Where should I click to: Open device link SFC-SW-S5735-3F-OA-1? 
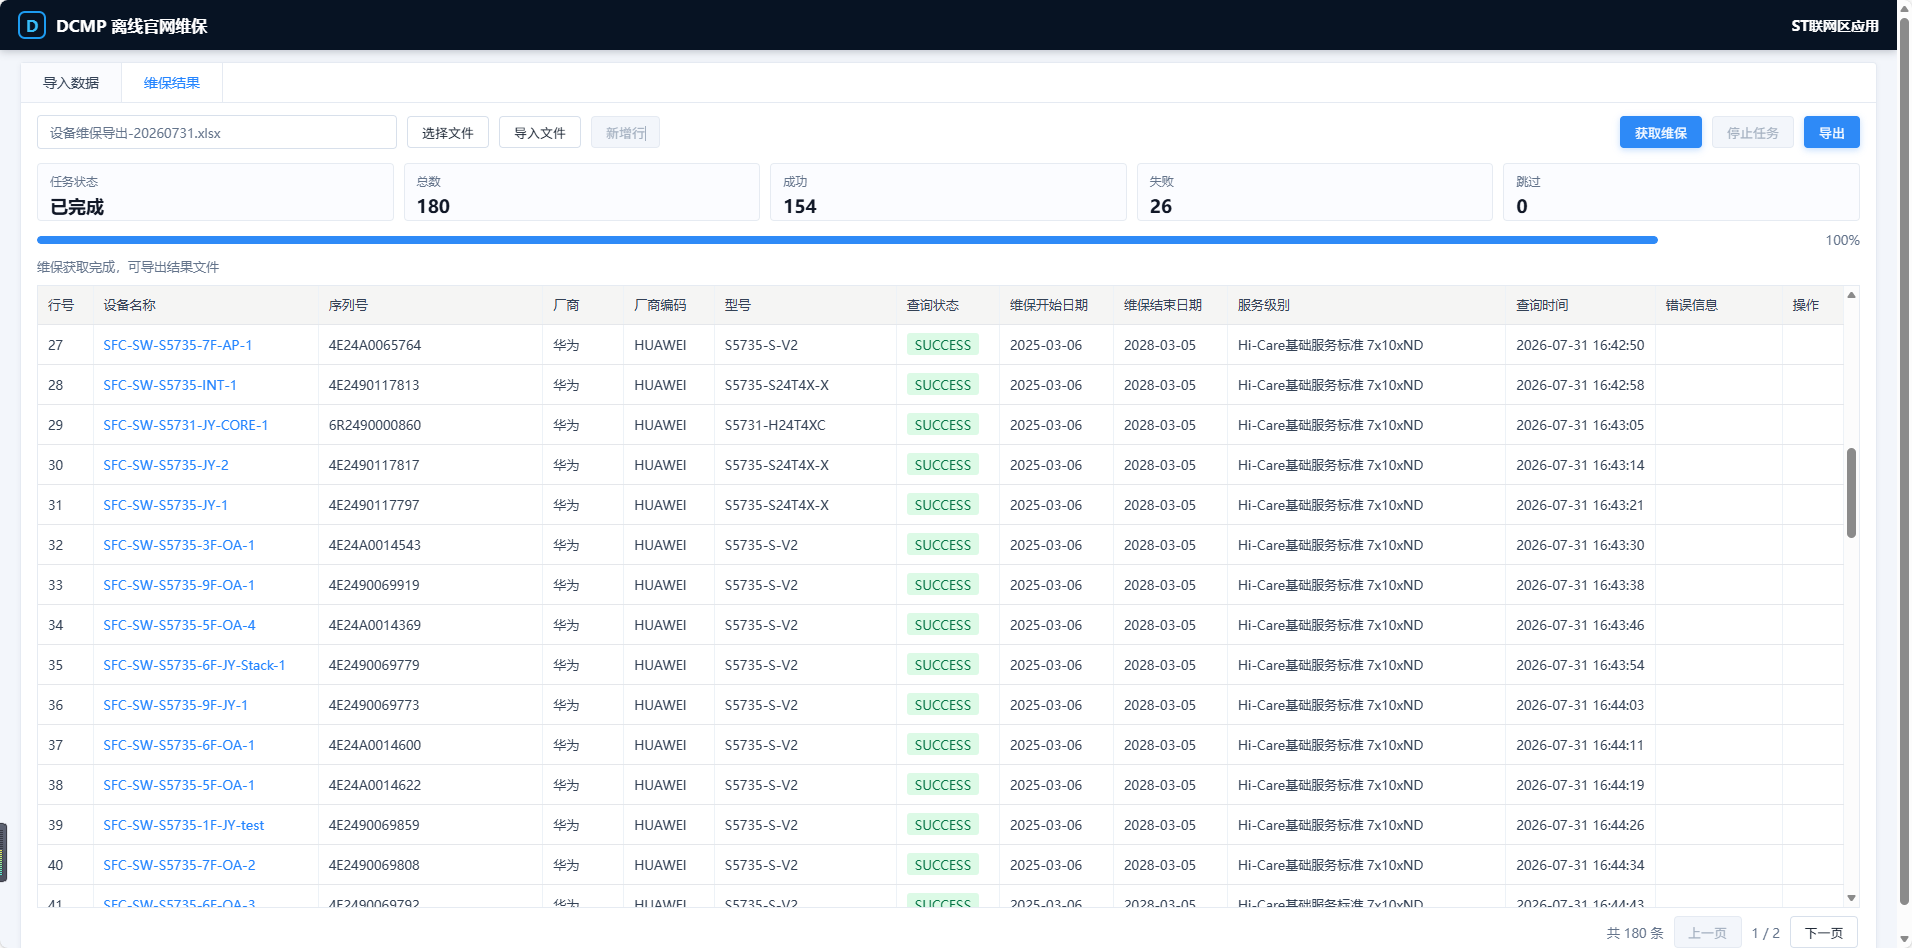[x=179, y=545]
